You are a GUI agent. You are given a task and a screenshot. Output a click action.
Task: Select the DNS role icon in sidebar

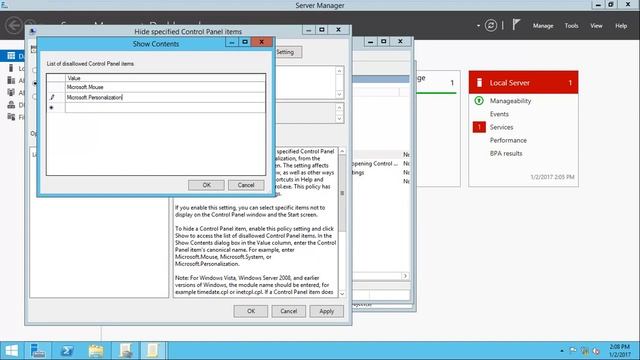point(11,105)
